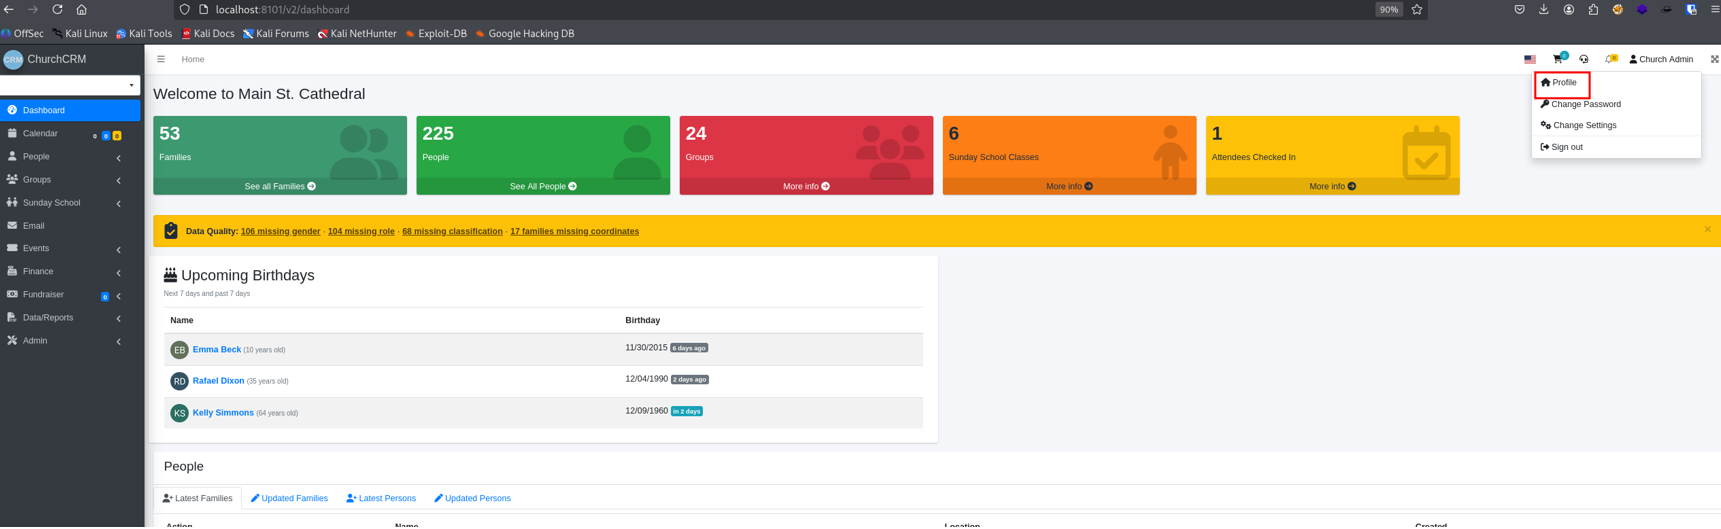Open browser downloads icon
Image resolution: width=1721 pixels, height=529 pixels.
(x=1544, y=9)
